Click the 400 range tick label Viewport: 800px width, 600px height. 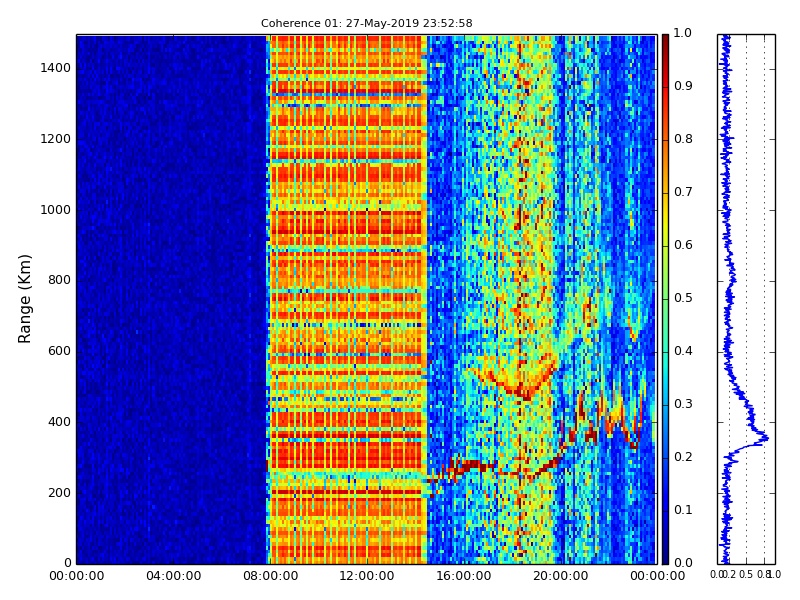pos(59,422)
